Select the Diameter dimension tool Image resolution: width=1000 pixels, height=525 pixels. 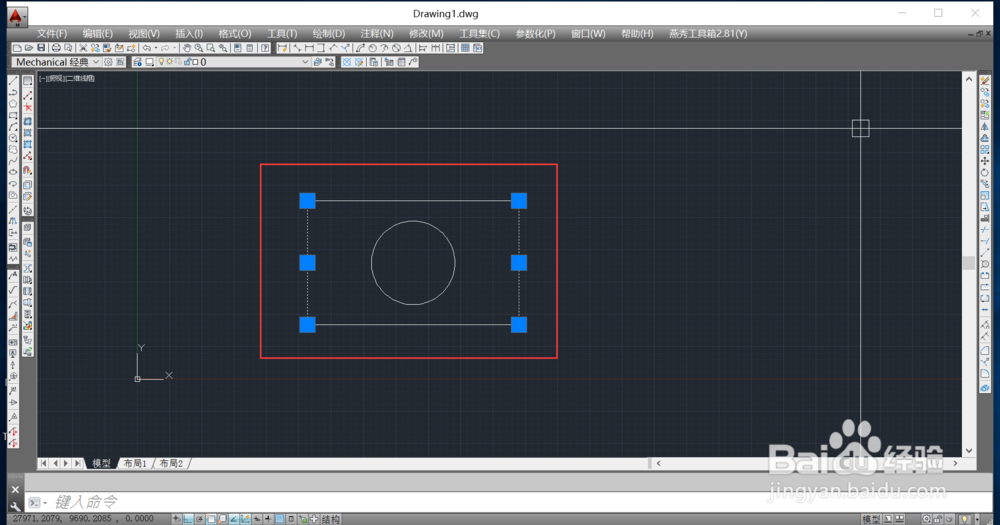pos(396,48)
